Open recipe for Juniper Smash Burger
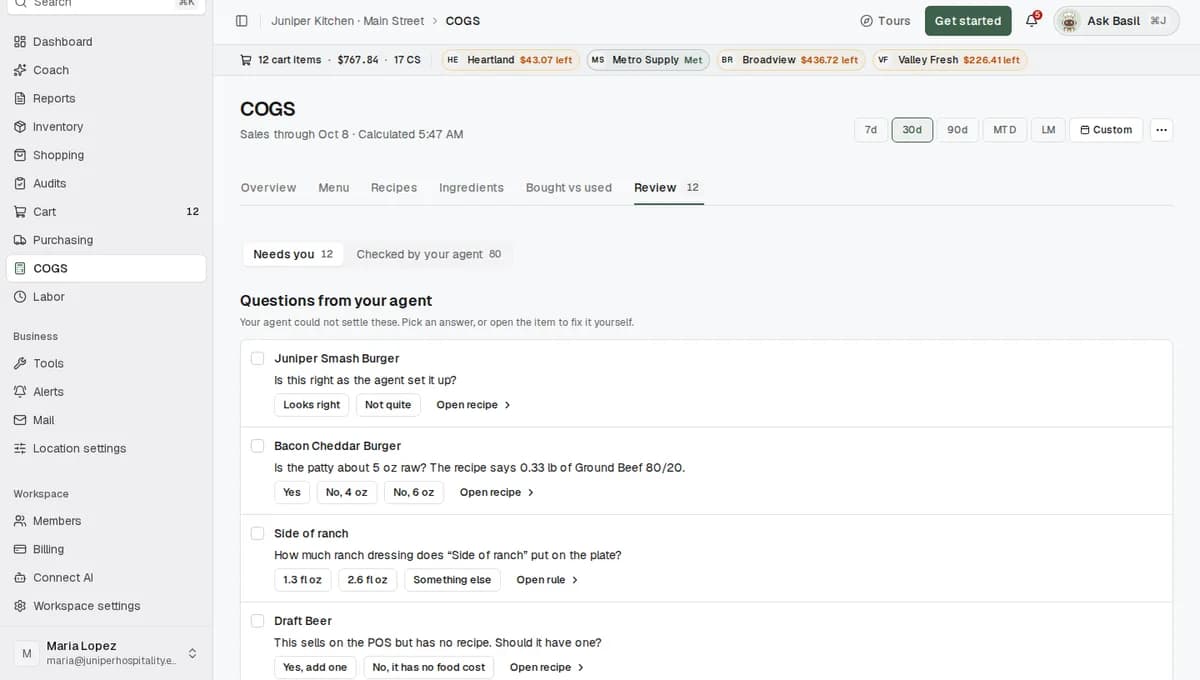This screenshot has height=680, width=1200. (x=474, y=405)
